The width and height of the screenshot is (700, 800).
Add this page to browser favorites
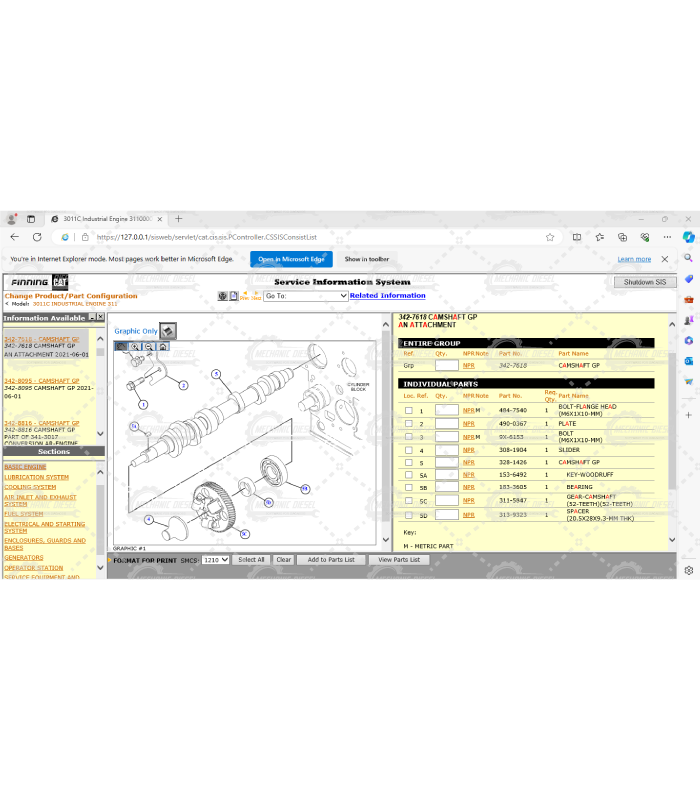point(550,237)
